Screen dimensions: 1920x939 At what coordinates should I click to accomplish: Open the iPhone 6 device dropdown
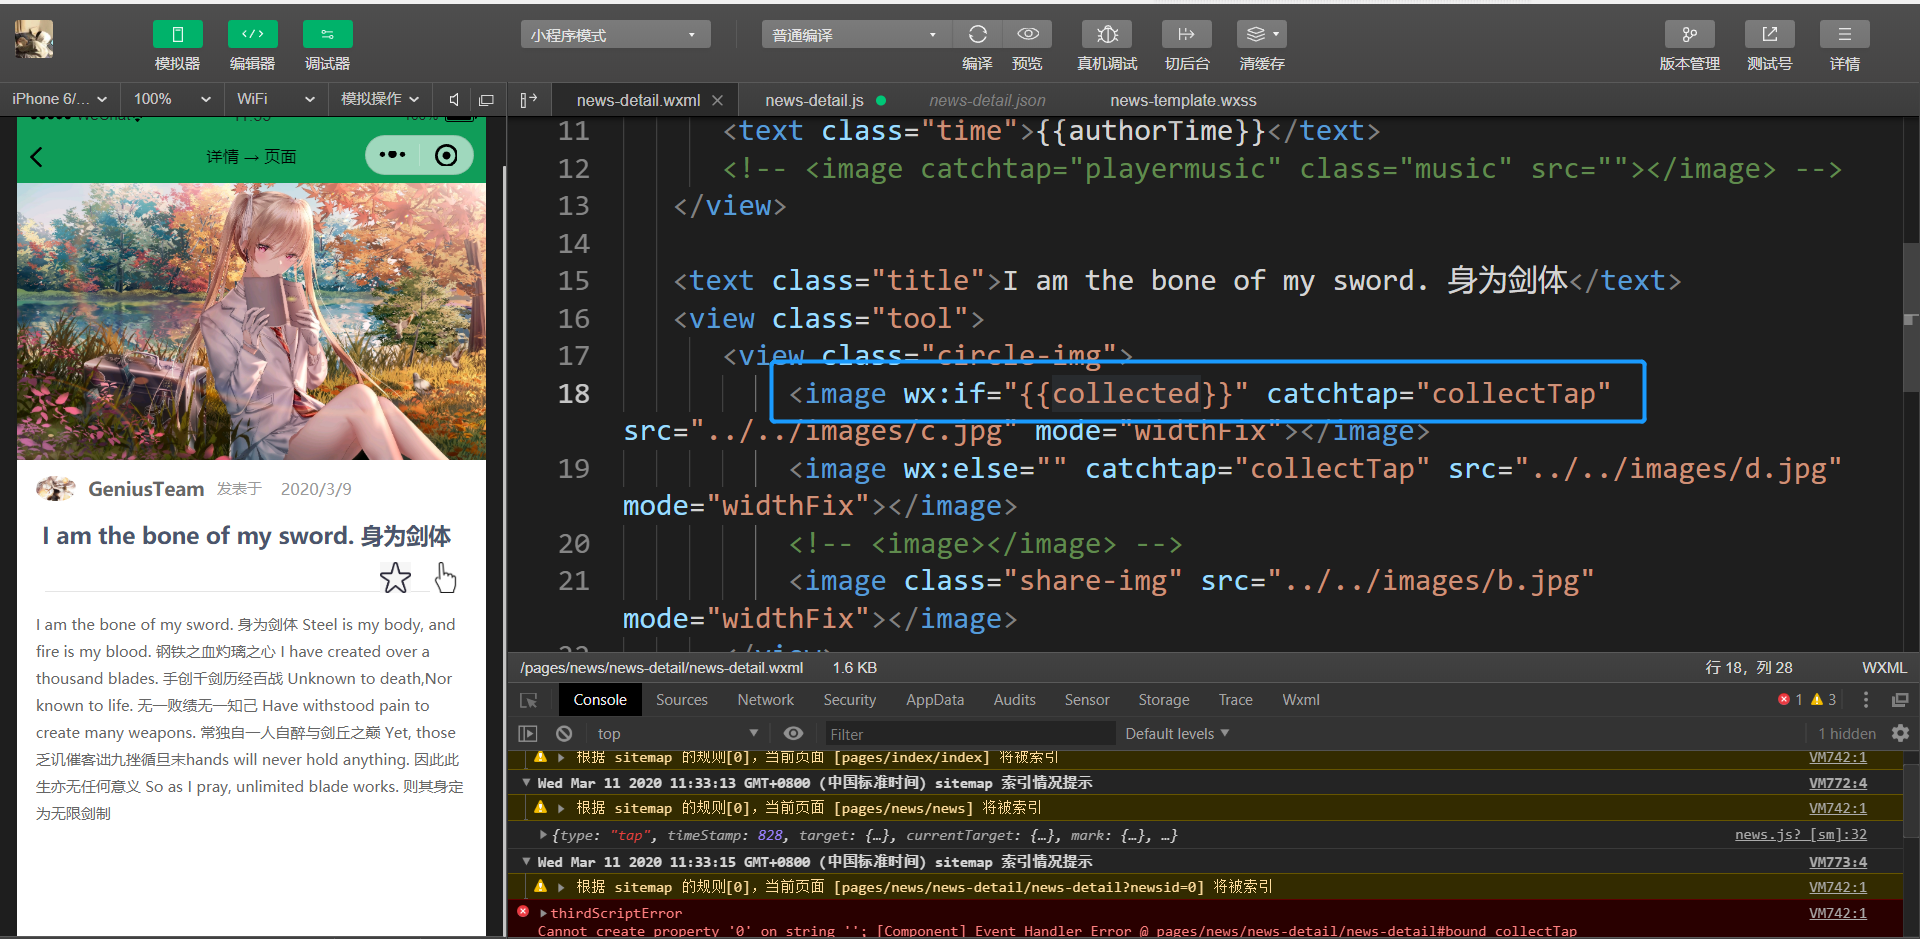[x=60, y=99]
